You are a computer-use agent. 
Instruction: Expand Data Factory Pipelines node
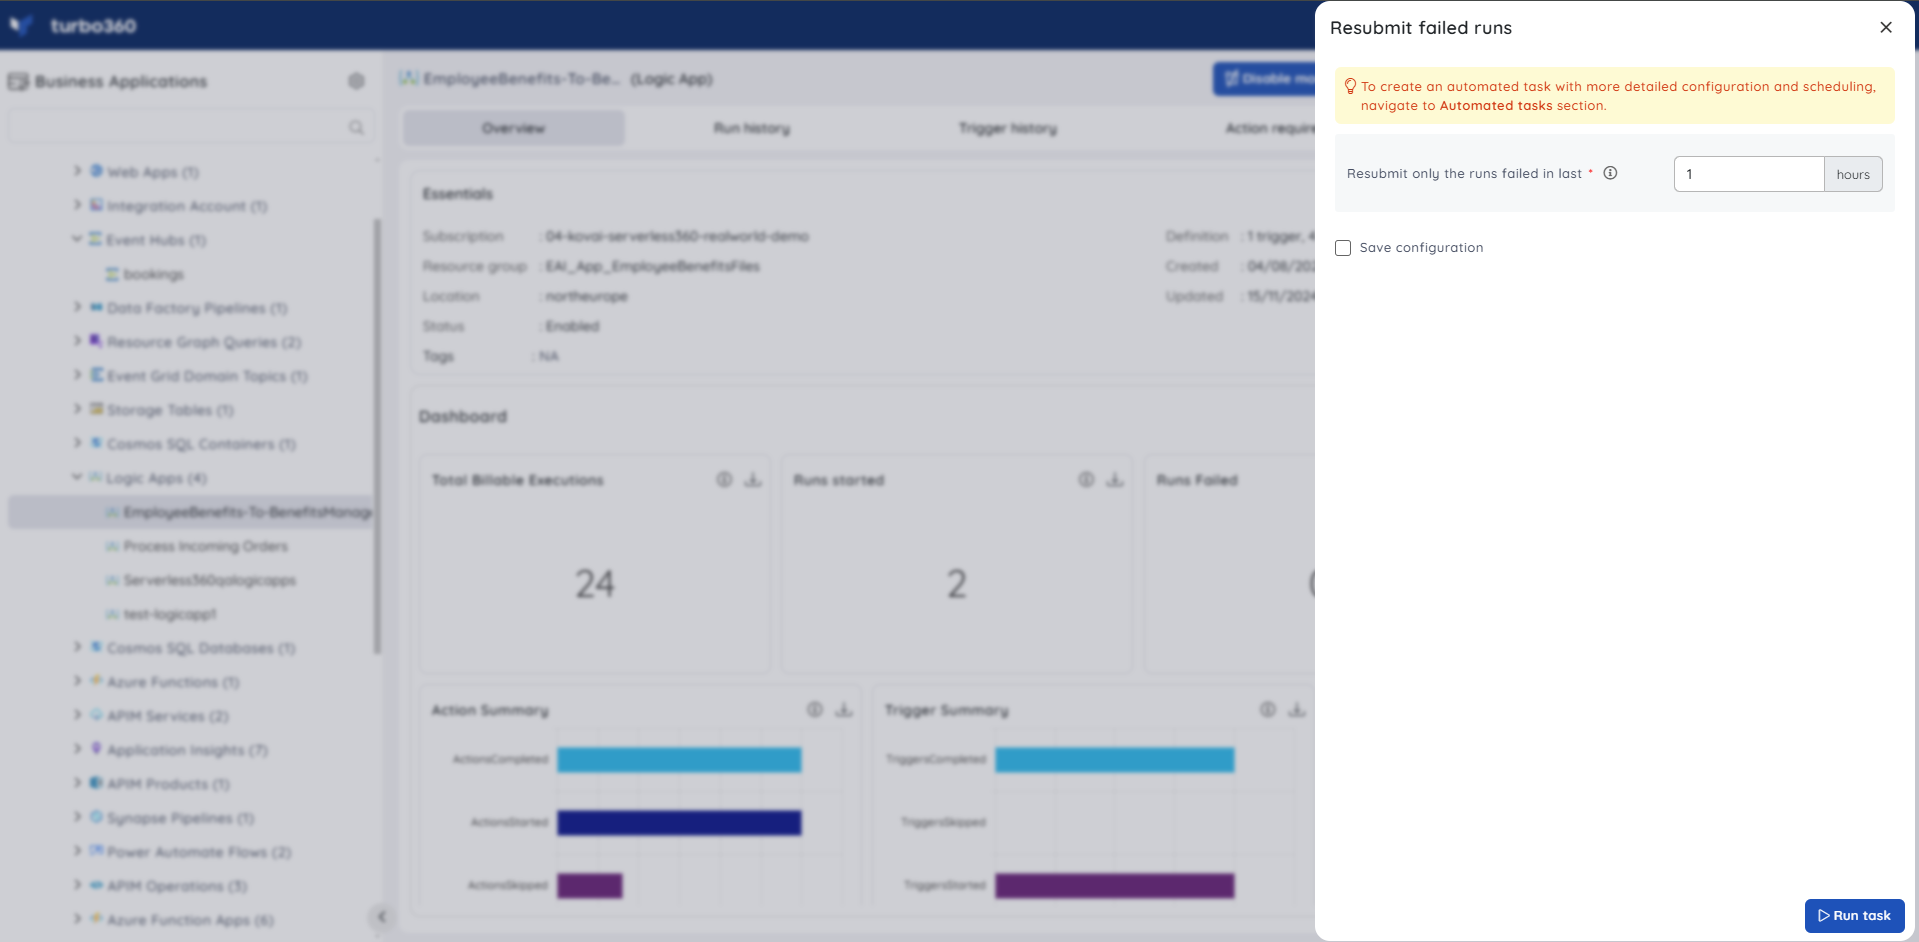coord(77,307)
